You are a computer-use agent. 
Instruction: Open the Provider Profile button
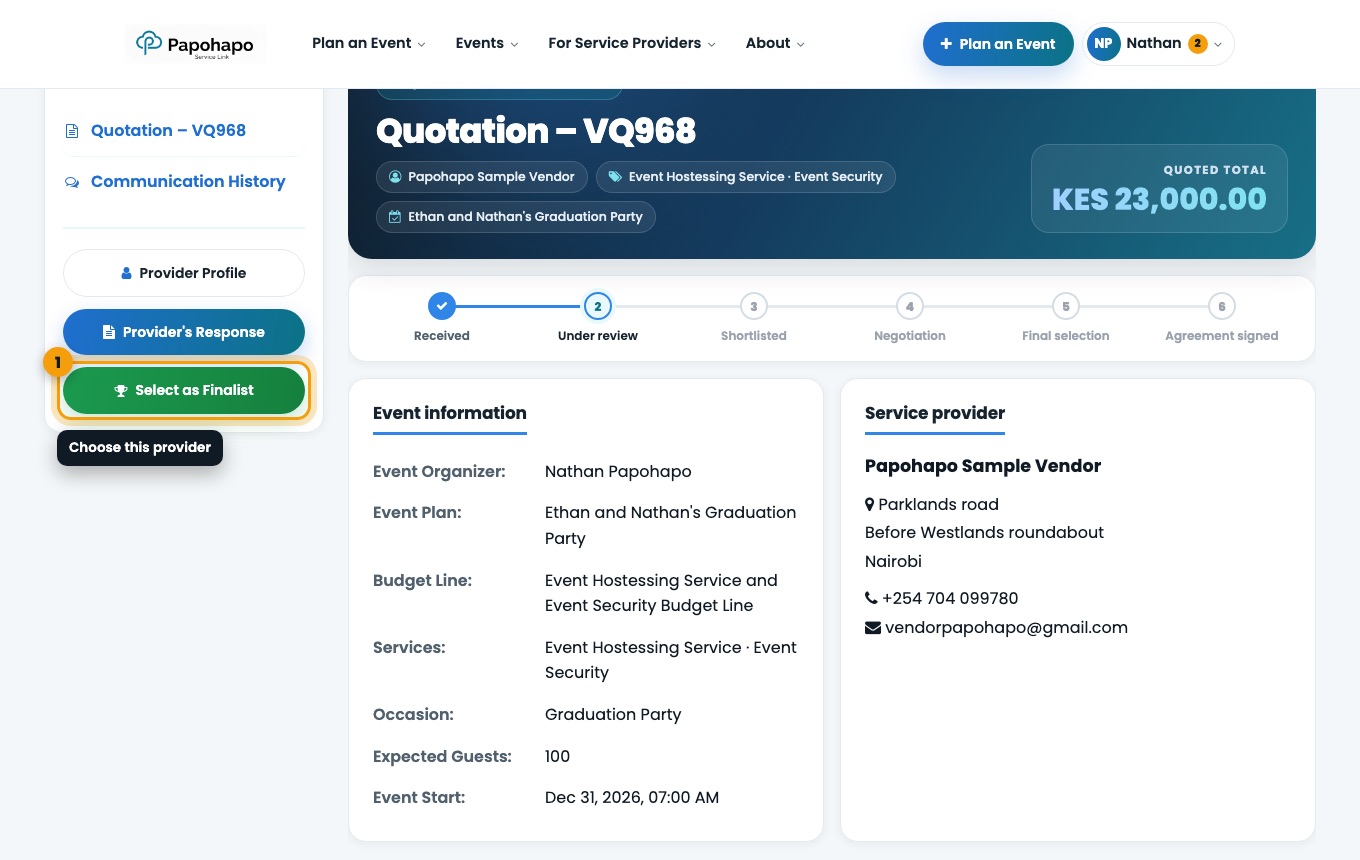pyautogui.click(x=184, y=273)
